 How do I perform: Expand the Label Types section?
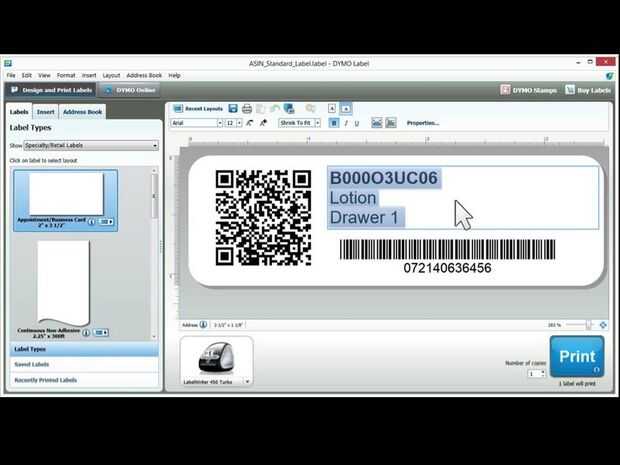tap(84, 349)
